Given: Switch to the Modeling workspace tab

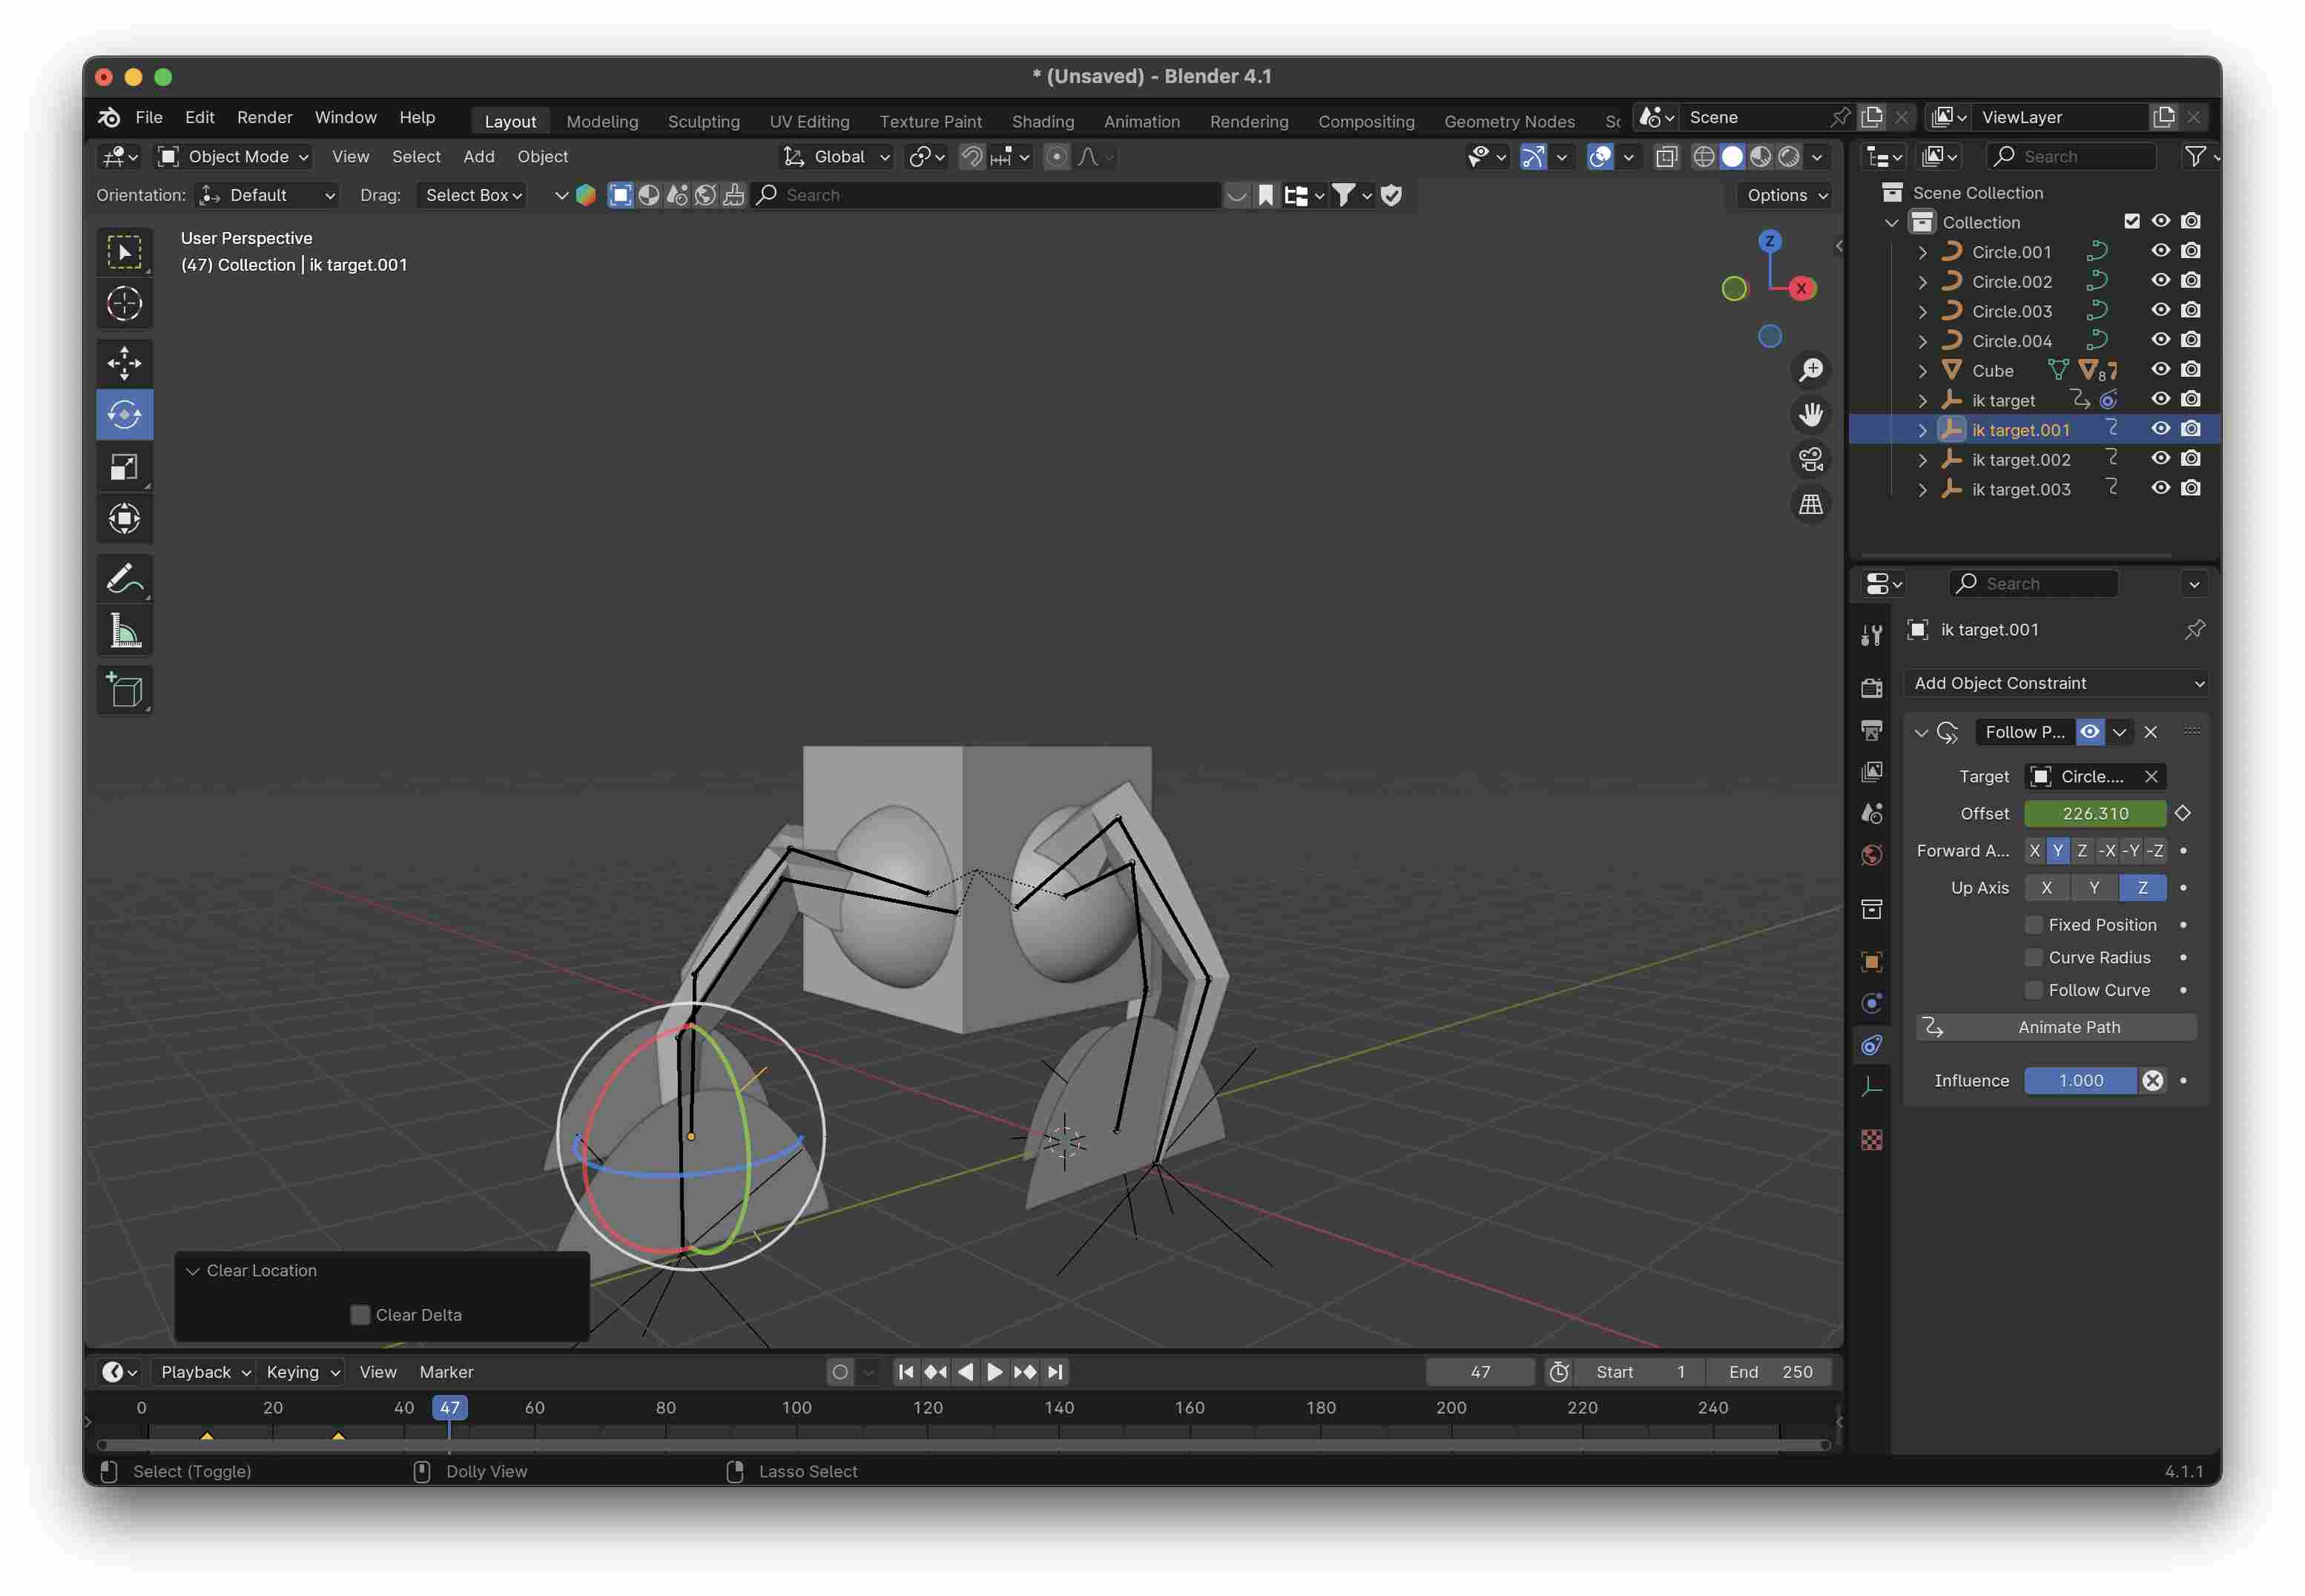Looking at the screenshot, I should [602, 121].
